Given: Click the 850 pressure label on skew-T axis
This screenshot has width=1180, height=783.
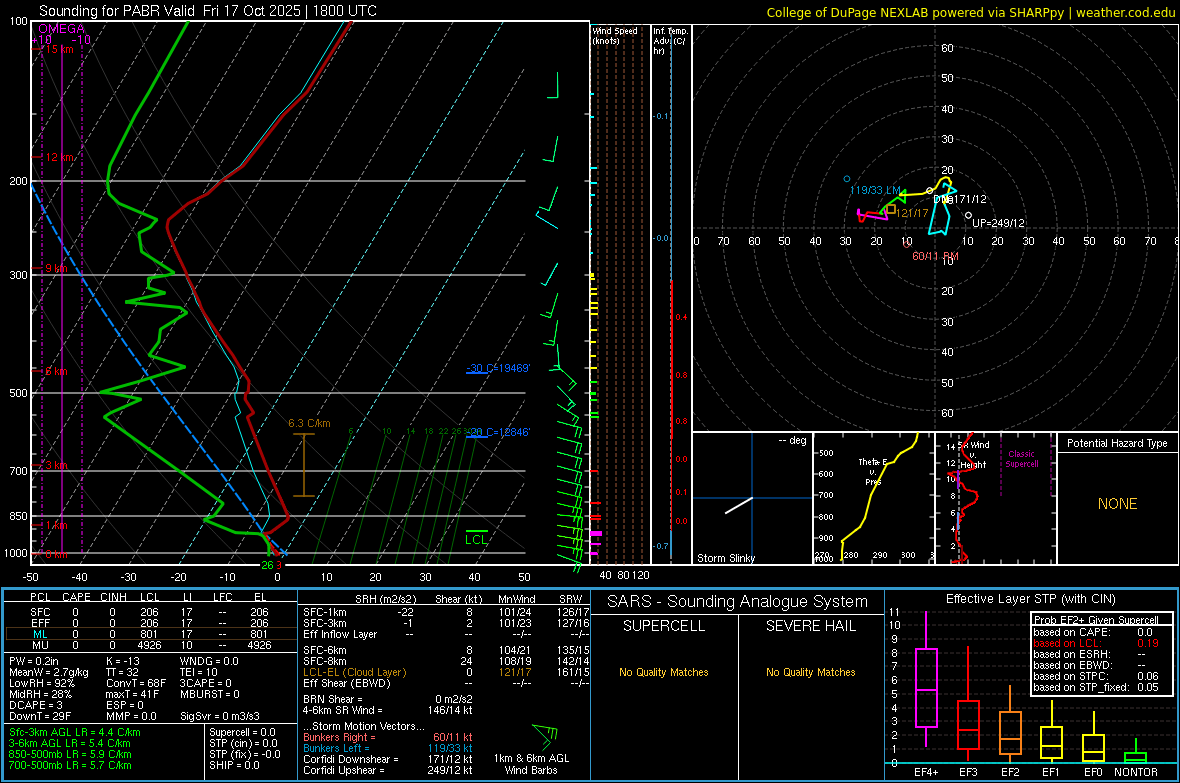Looking at the screenshot, I should click(x=18, y=516).
